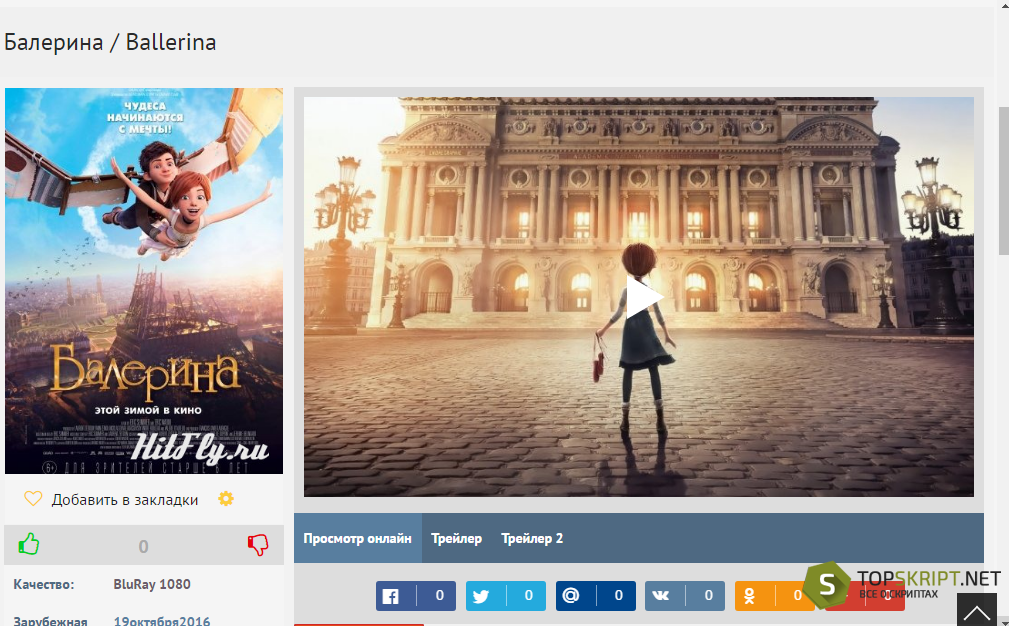Click the Facebook share count
This screenshot has height=626, width=1009.
coord(440,596)
